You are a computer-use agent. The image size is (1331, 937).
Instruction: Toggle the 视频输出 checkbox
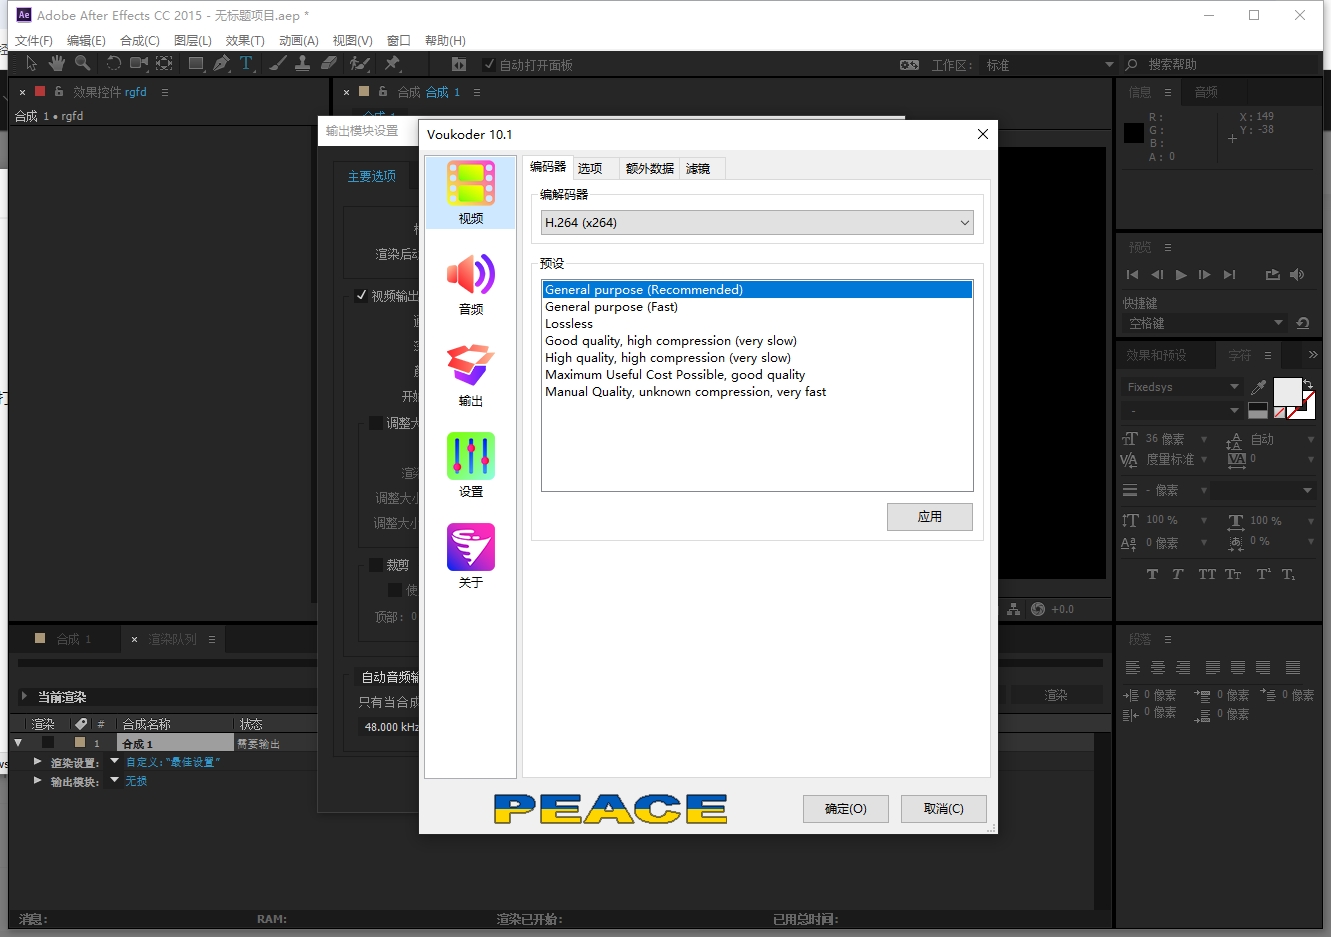(361, 295)
